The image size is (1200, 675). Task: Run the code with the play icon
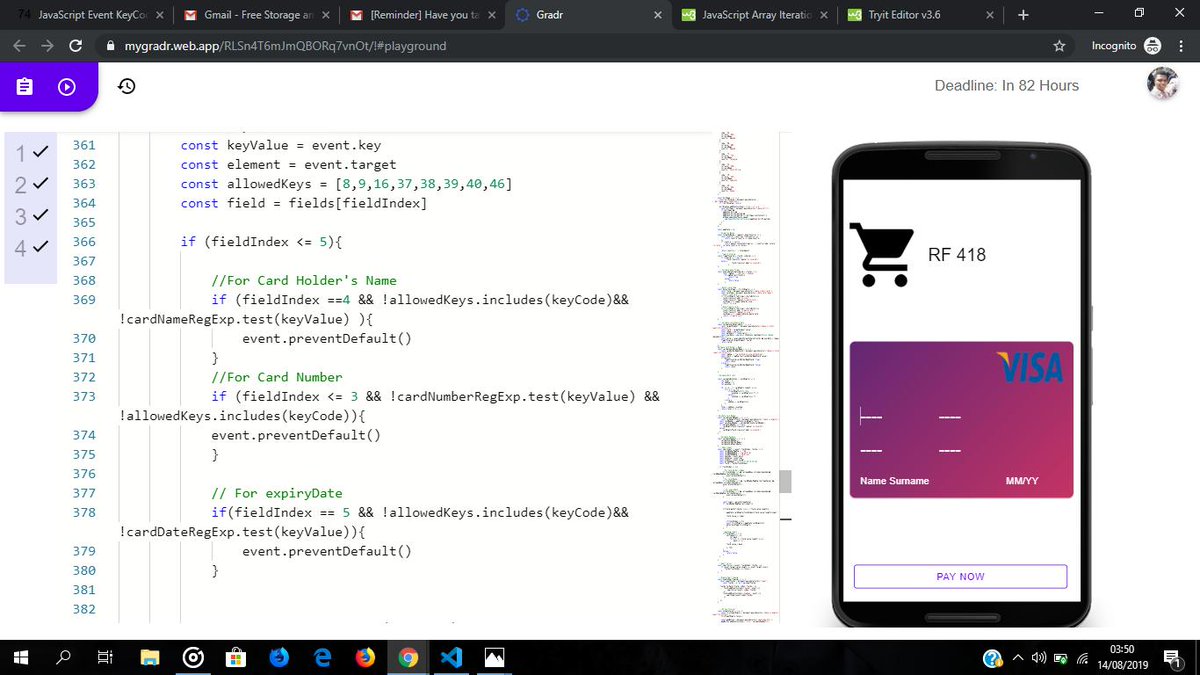[x=67, y=87]
